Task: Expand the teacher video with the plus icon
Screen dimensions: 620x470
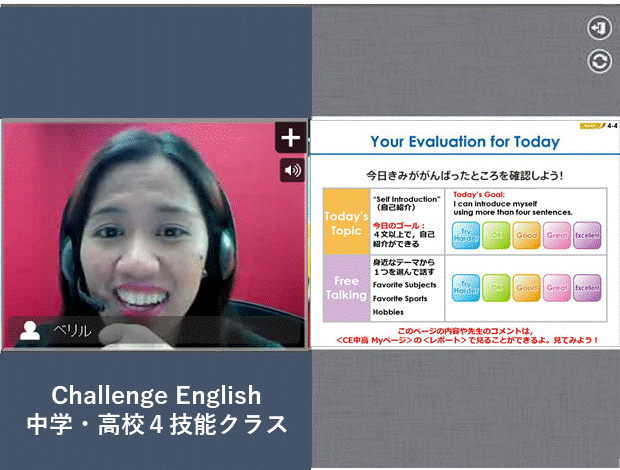Action: pyautogui.click(x=291, y=138)
